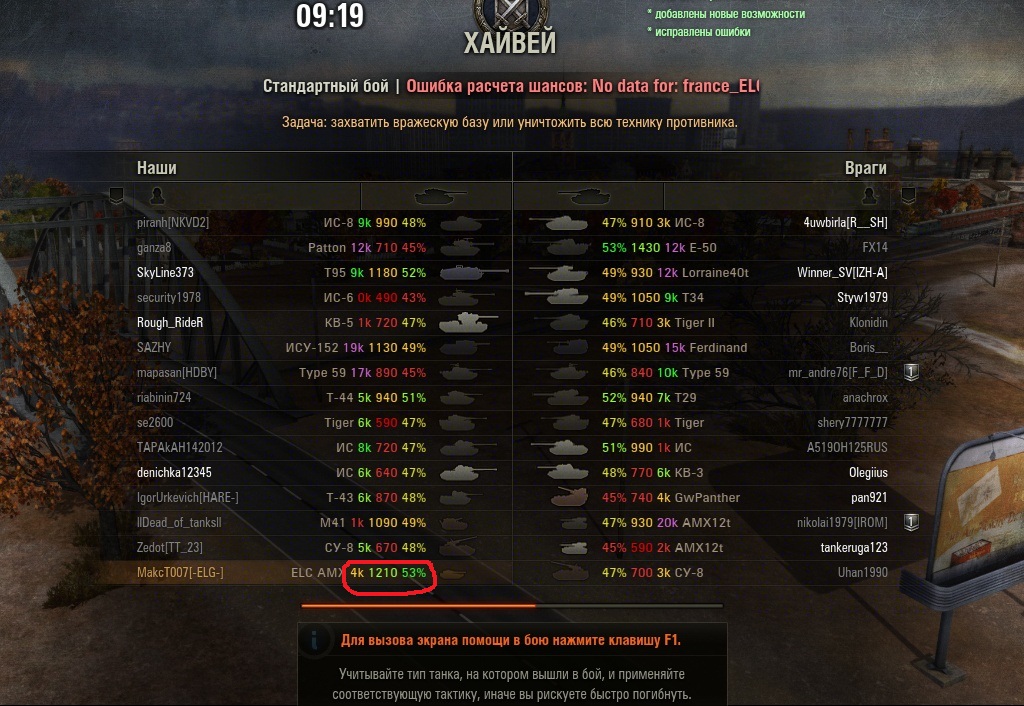The height and width of the screenshot is (706, 1024).
Task: Click player name SkyLine373
Action: [x=165, y=272]
